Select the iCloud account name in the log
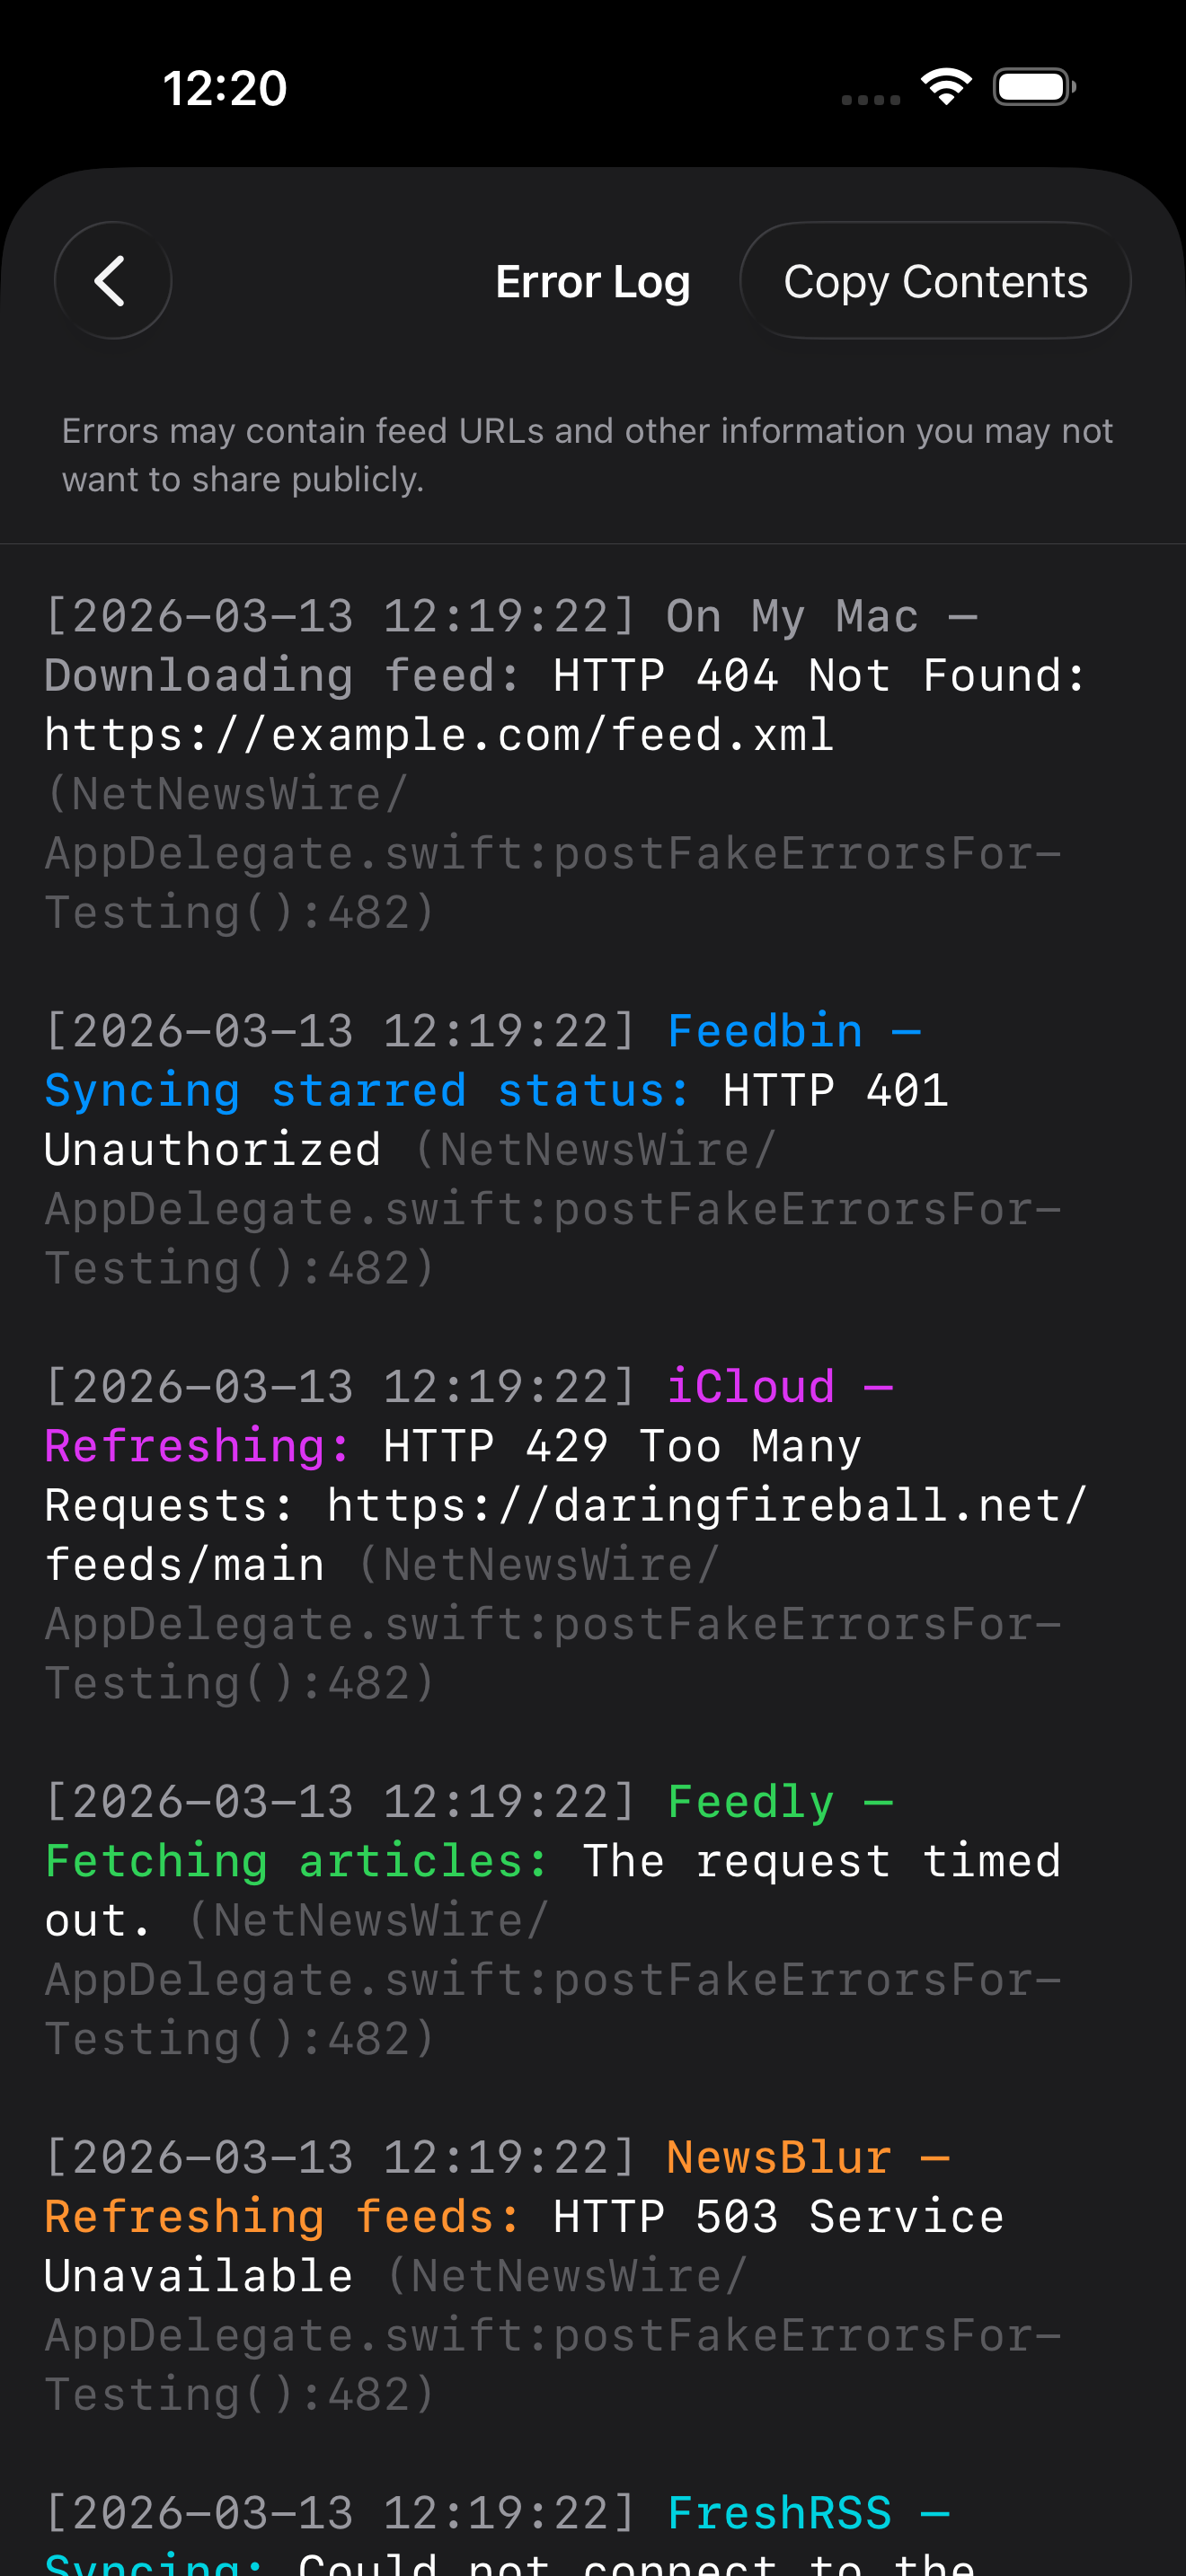The image size is (1186, 2576). coord(750,1385)
